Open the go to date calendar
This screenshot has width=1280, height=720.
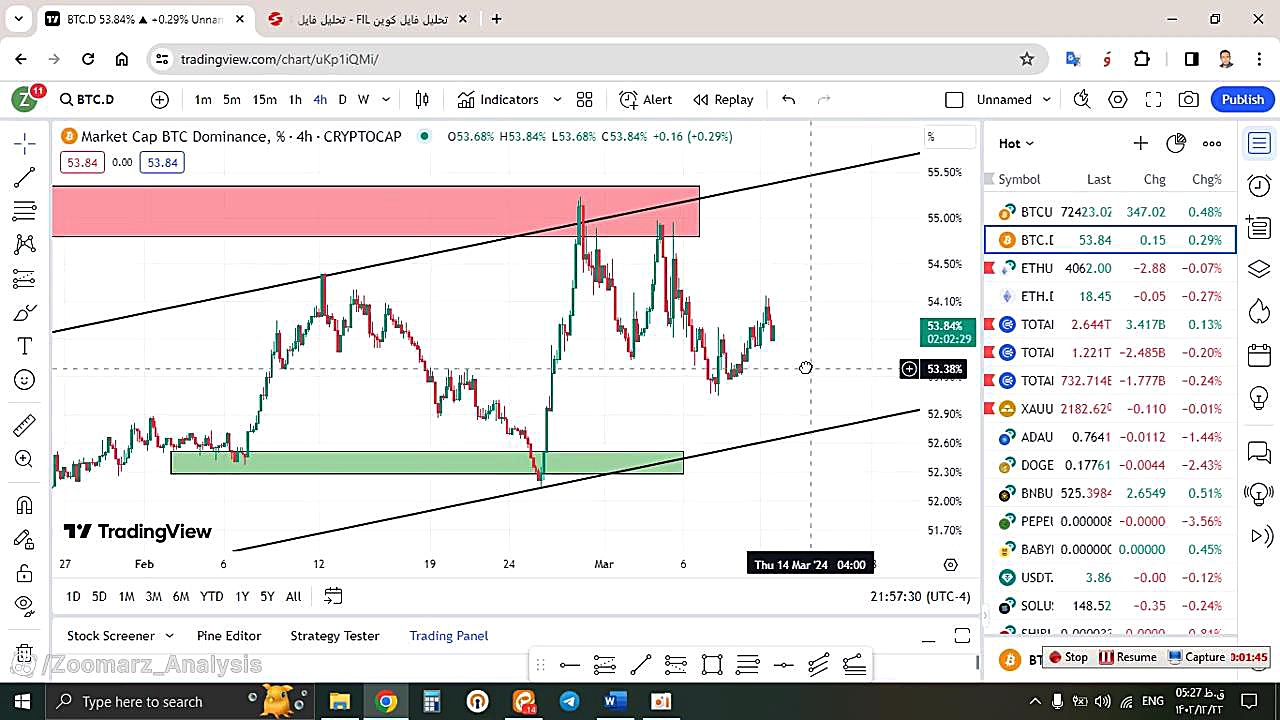(333, 596)
